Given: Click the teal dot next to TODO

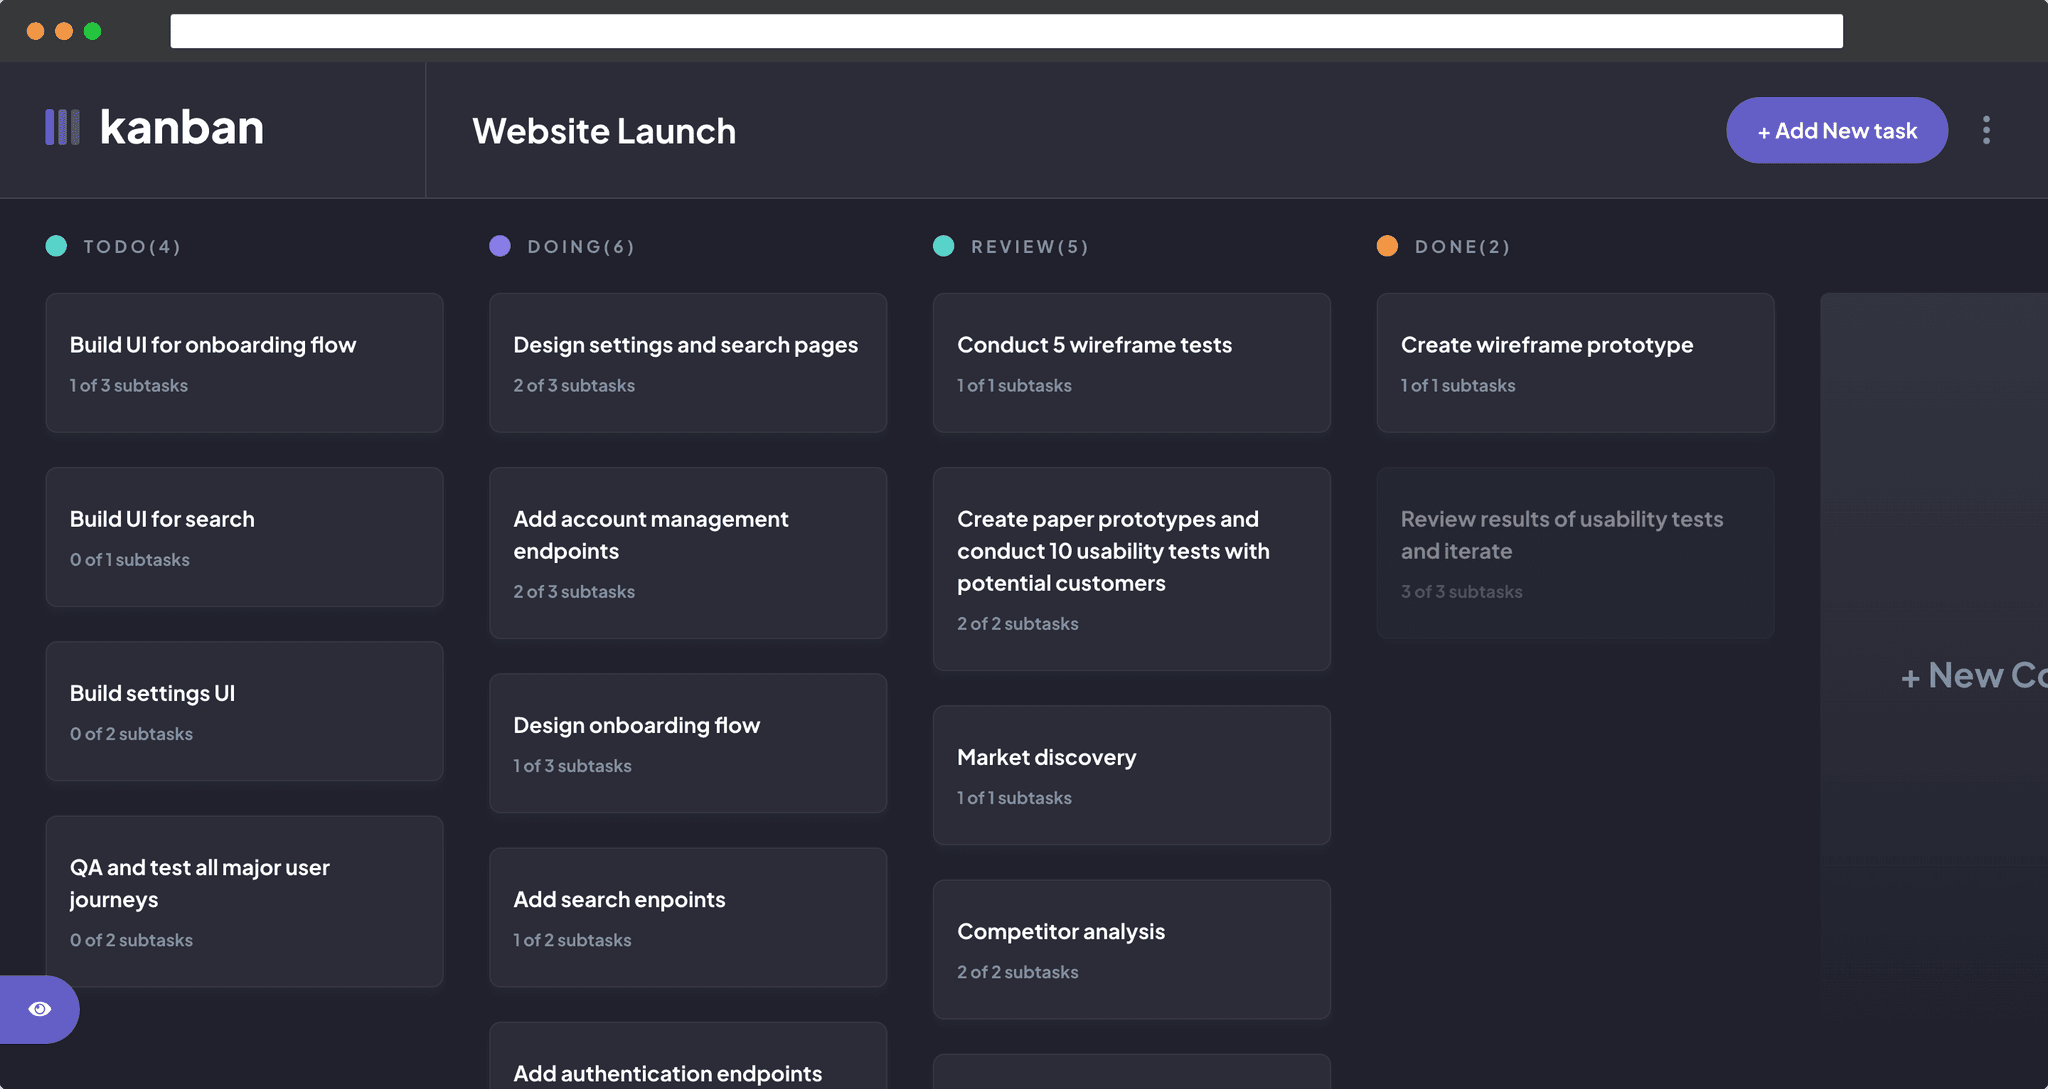Looking at the screenshot, I should coord(56,245).
